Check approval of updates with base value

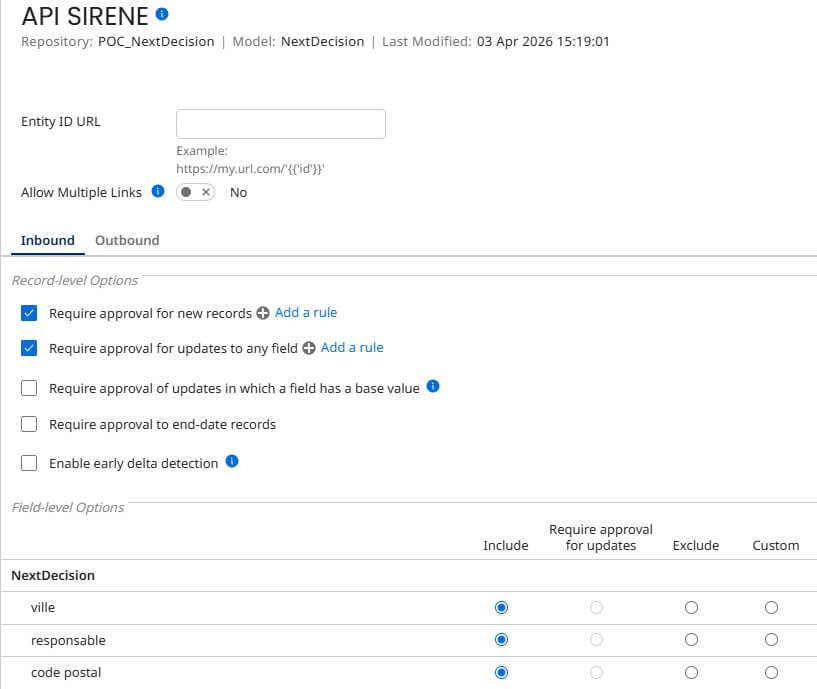pos(29,388)
